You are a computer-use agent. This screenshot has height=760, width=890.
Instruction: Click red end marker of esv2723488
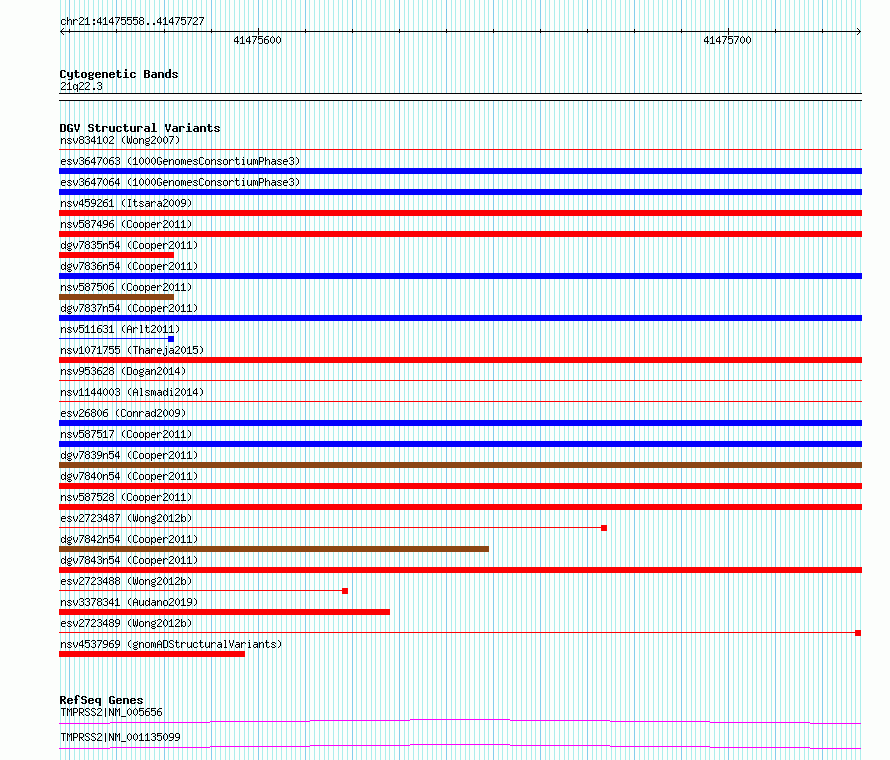tap(345, 591)
